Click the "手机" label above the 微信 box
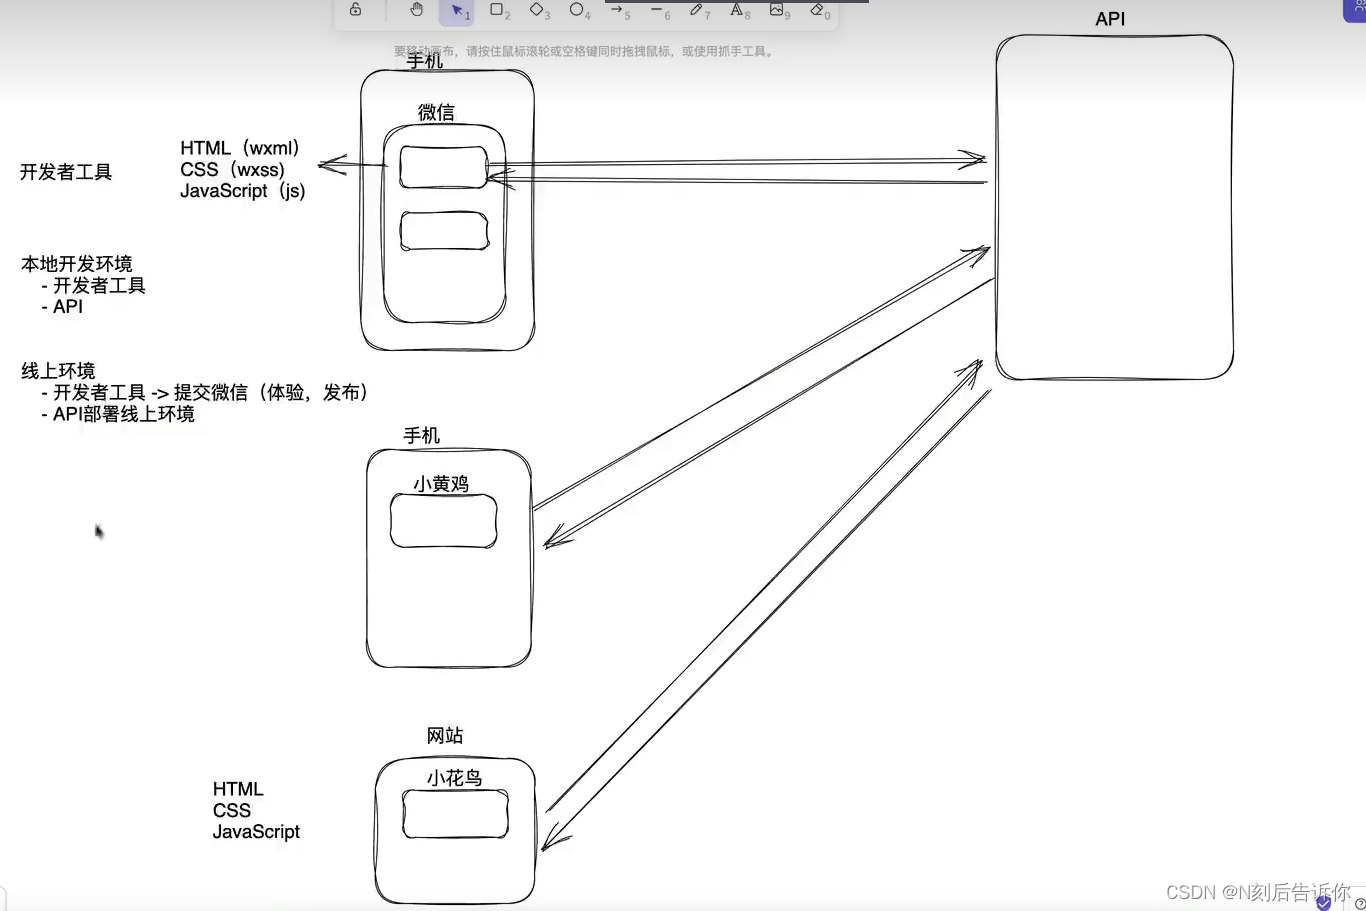The height and width of the screenshot is (911, 1366). tap(424, 61)
